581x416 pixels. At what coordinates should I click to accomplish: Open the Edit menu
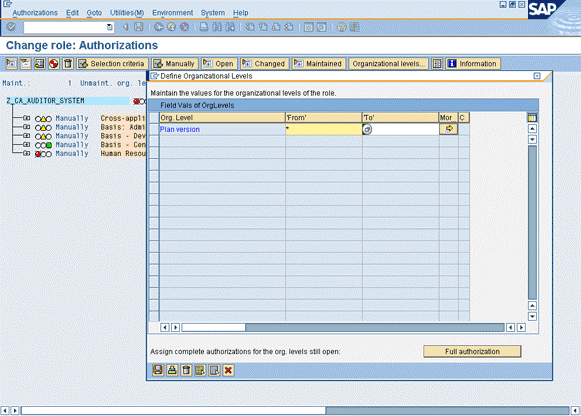click(x=72, y=13)
